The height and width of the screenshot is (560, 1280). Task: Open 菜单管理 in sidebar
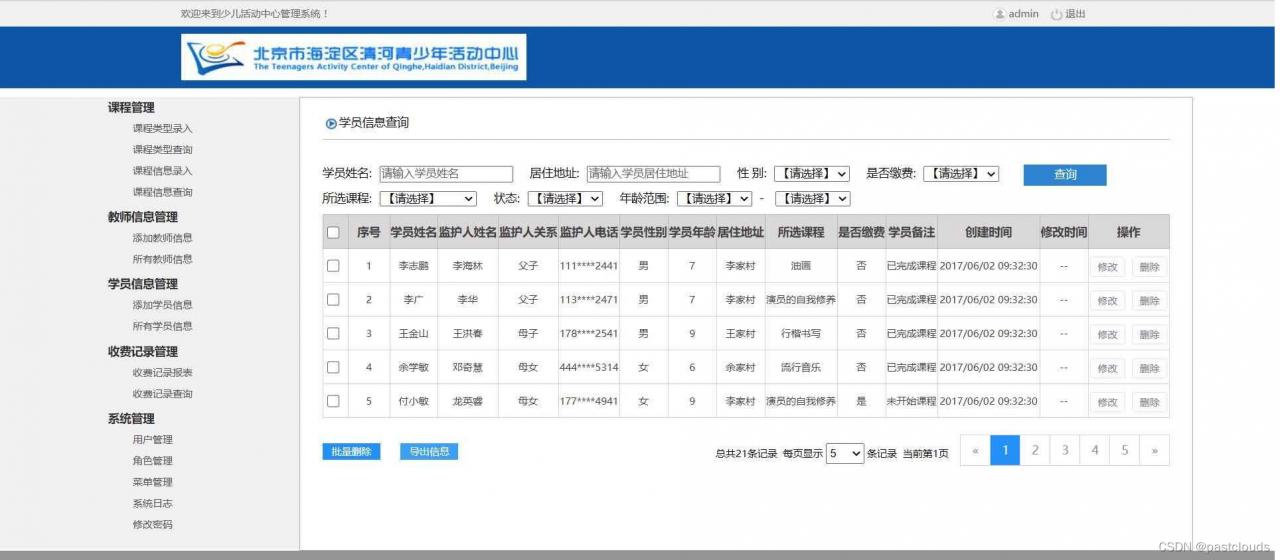tap(152, 482)
